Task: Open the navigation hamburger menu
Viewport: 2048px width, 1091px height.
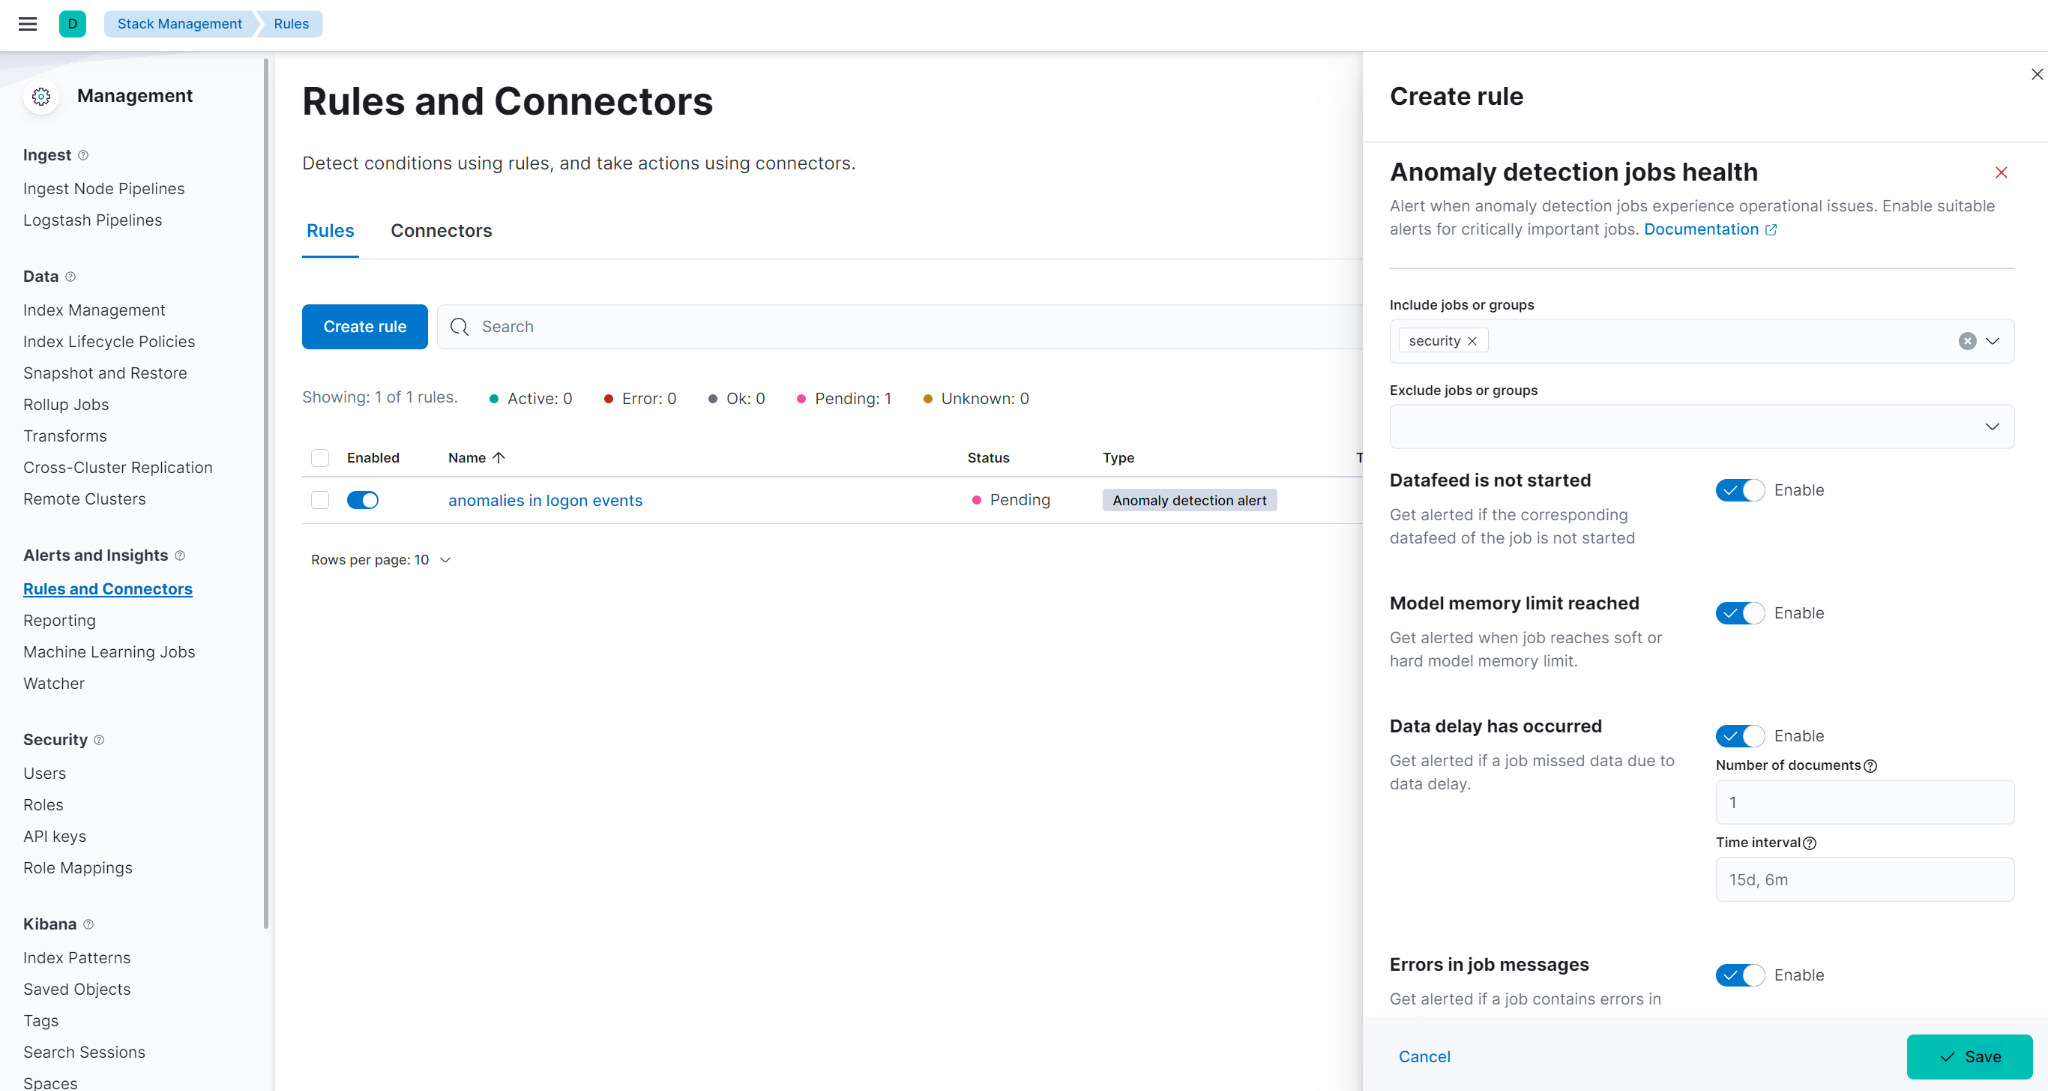Action: pyautogui.click(x=27, y=24)
